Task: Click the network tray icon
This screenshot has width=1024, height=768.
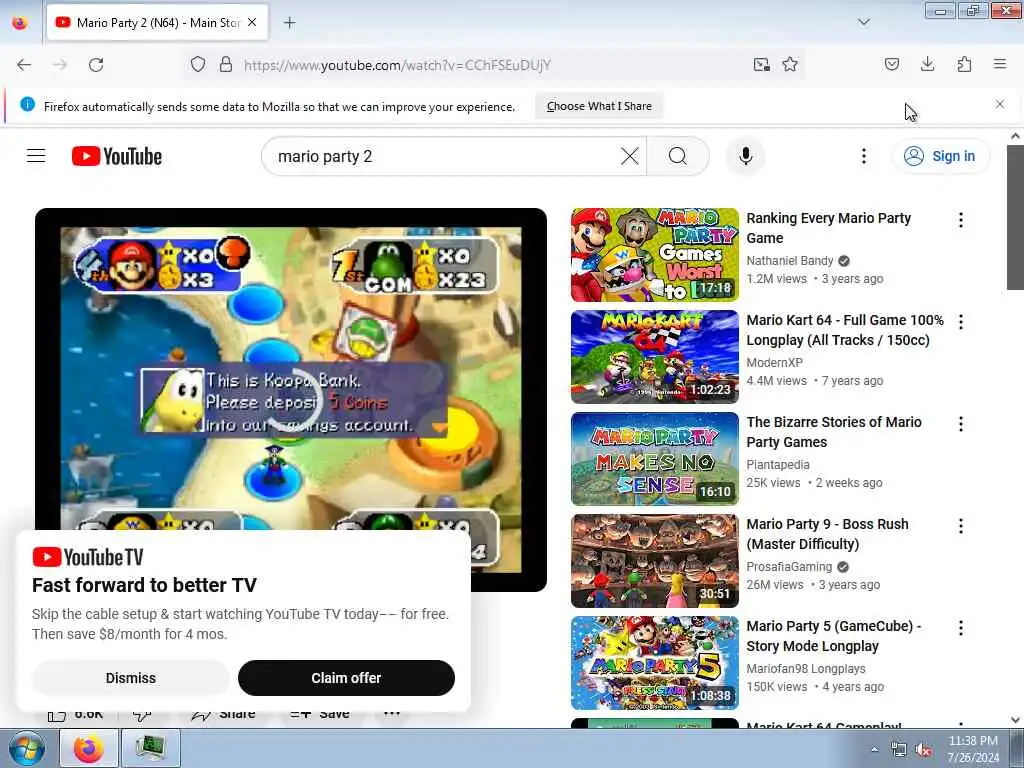Action: coord(899,750)
